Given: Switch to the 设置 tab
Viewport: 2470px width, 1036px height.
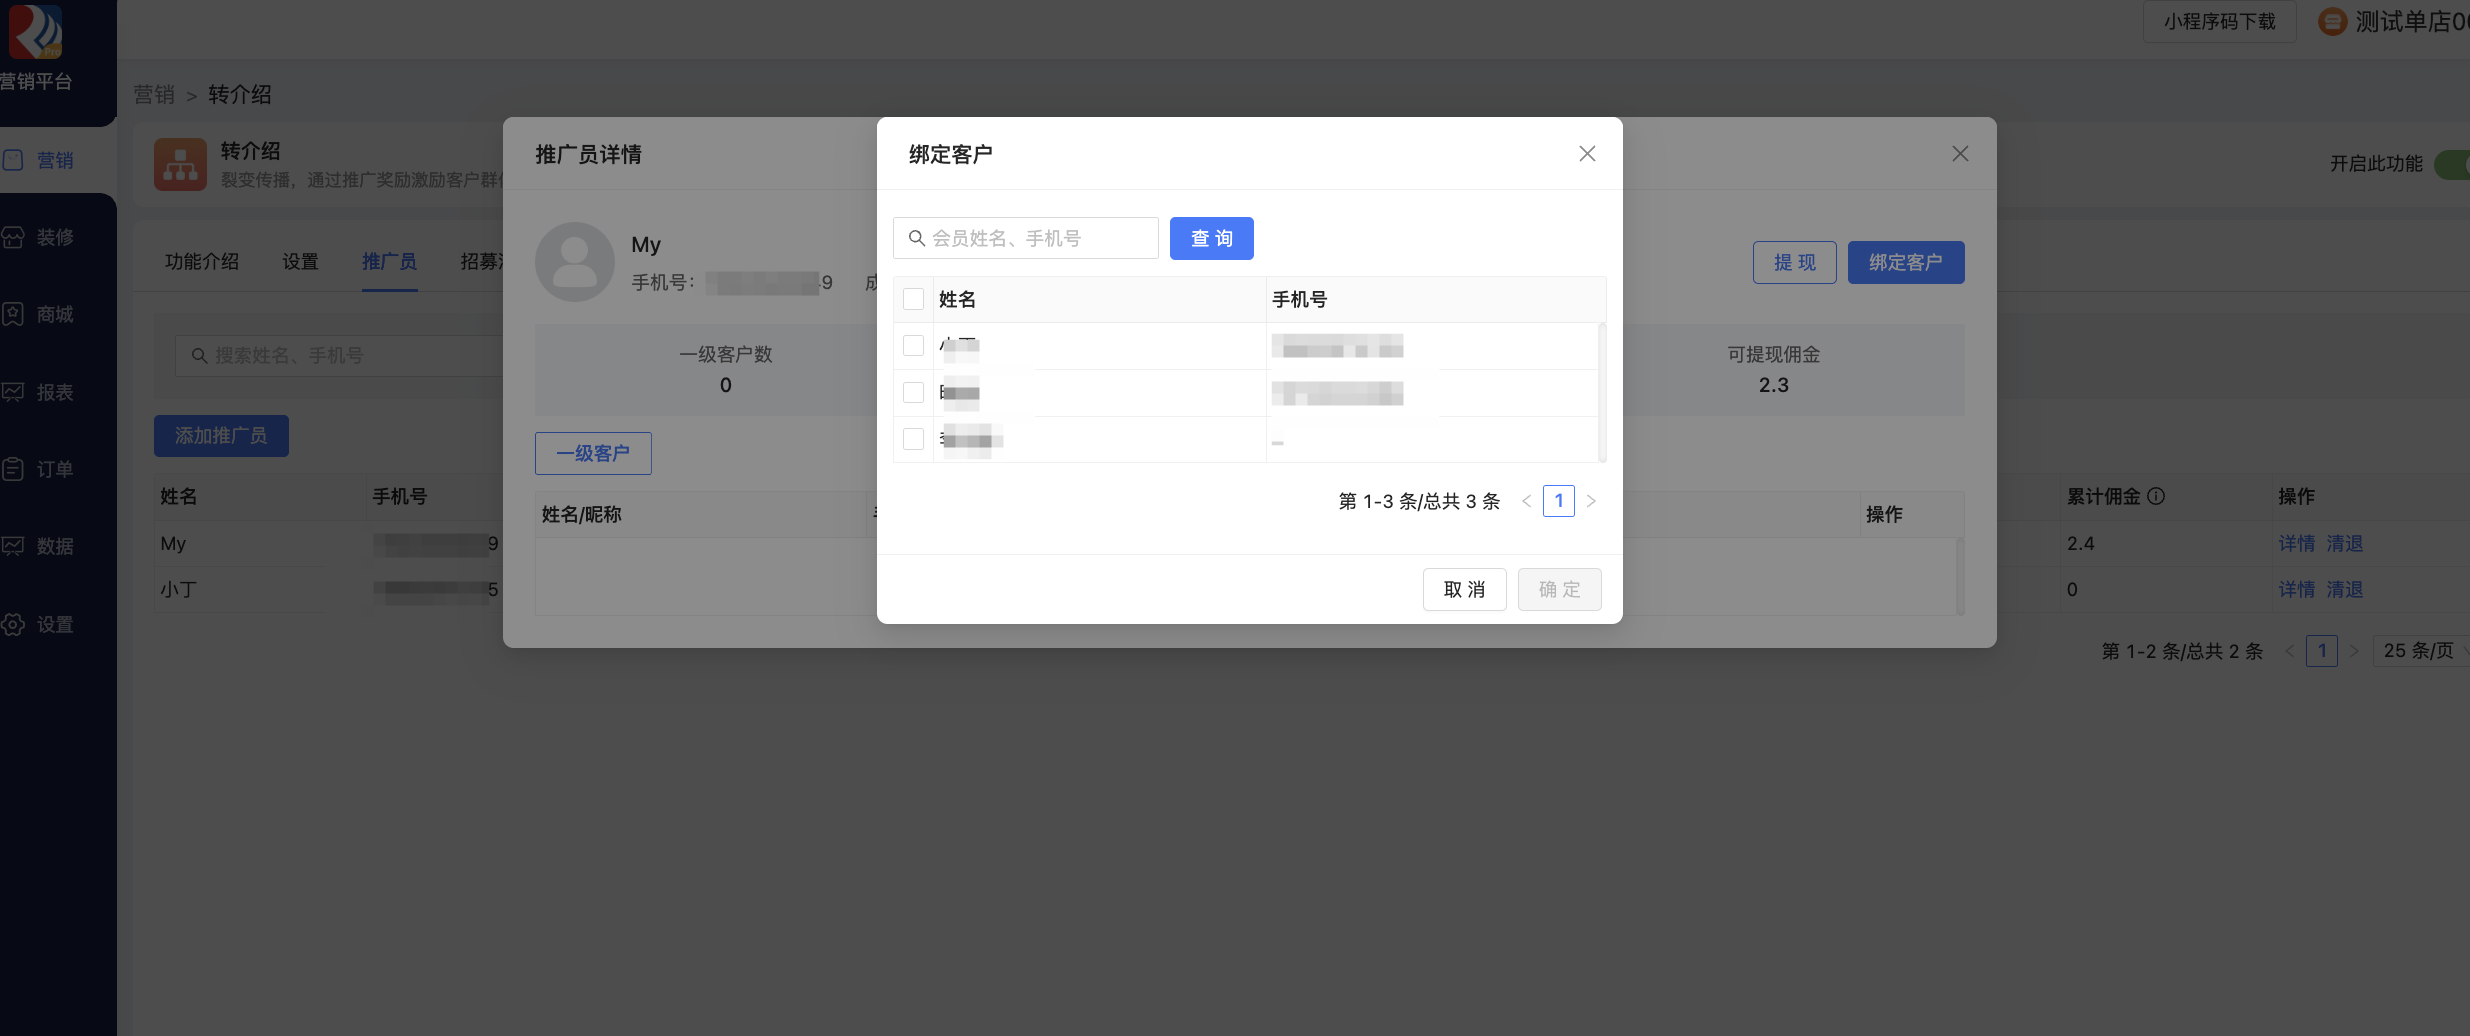Looking at the screenshot, I should (300, 262).
